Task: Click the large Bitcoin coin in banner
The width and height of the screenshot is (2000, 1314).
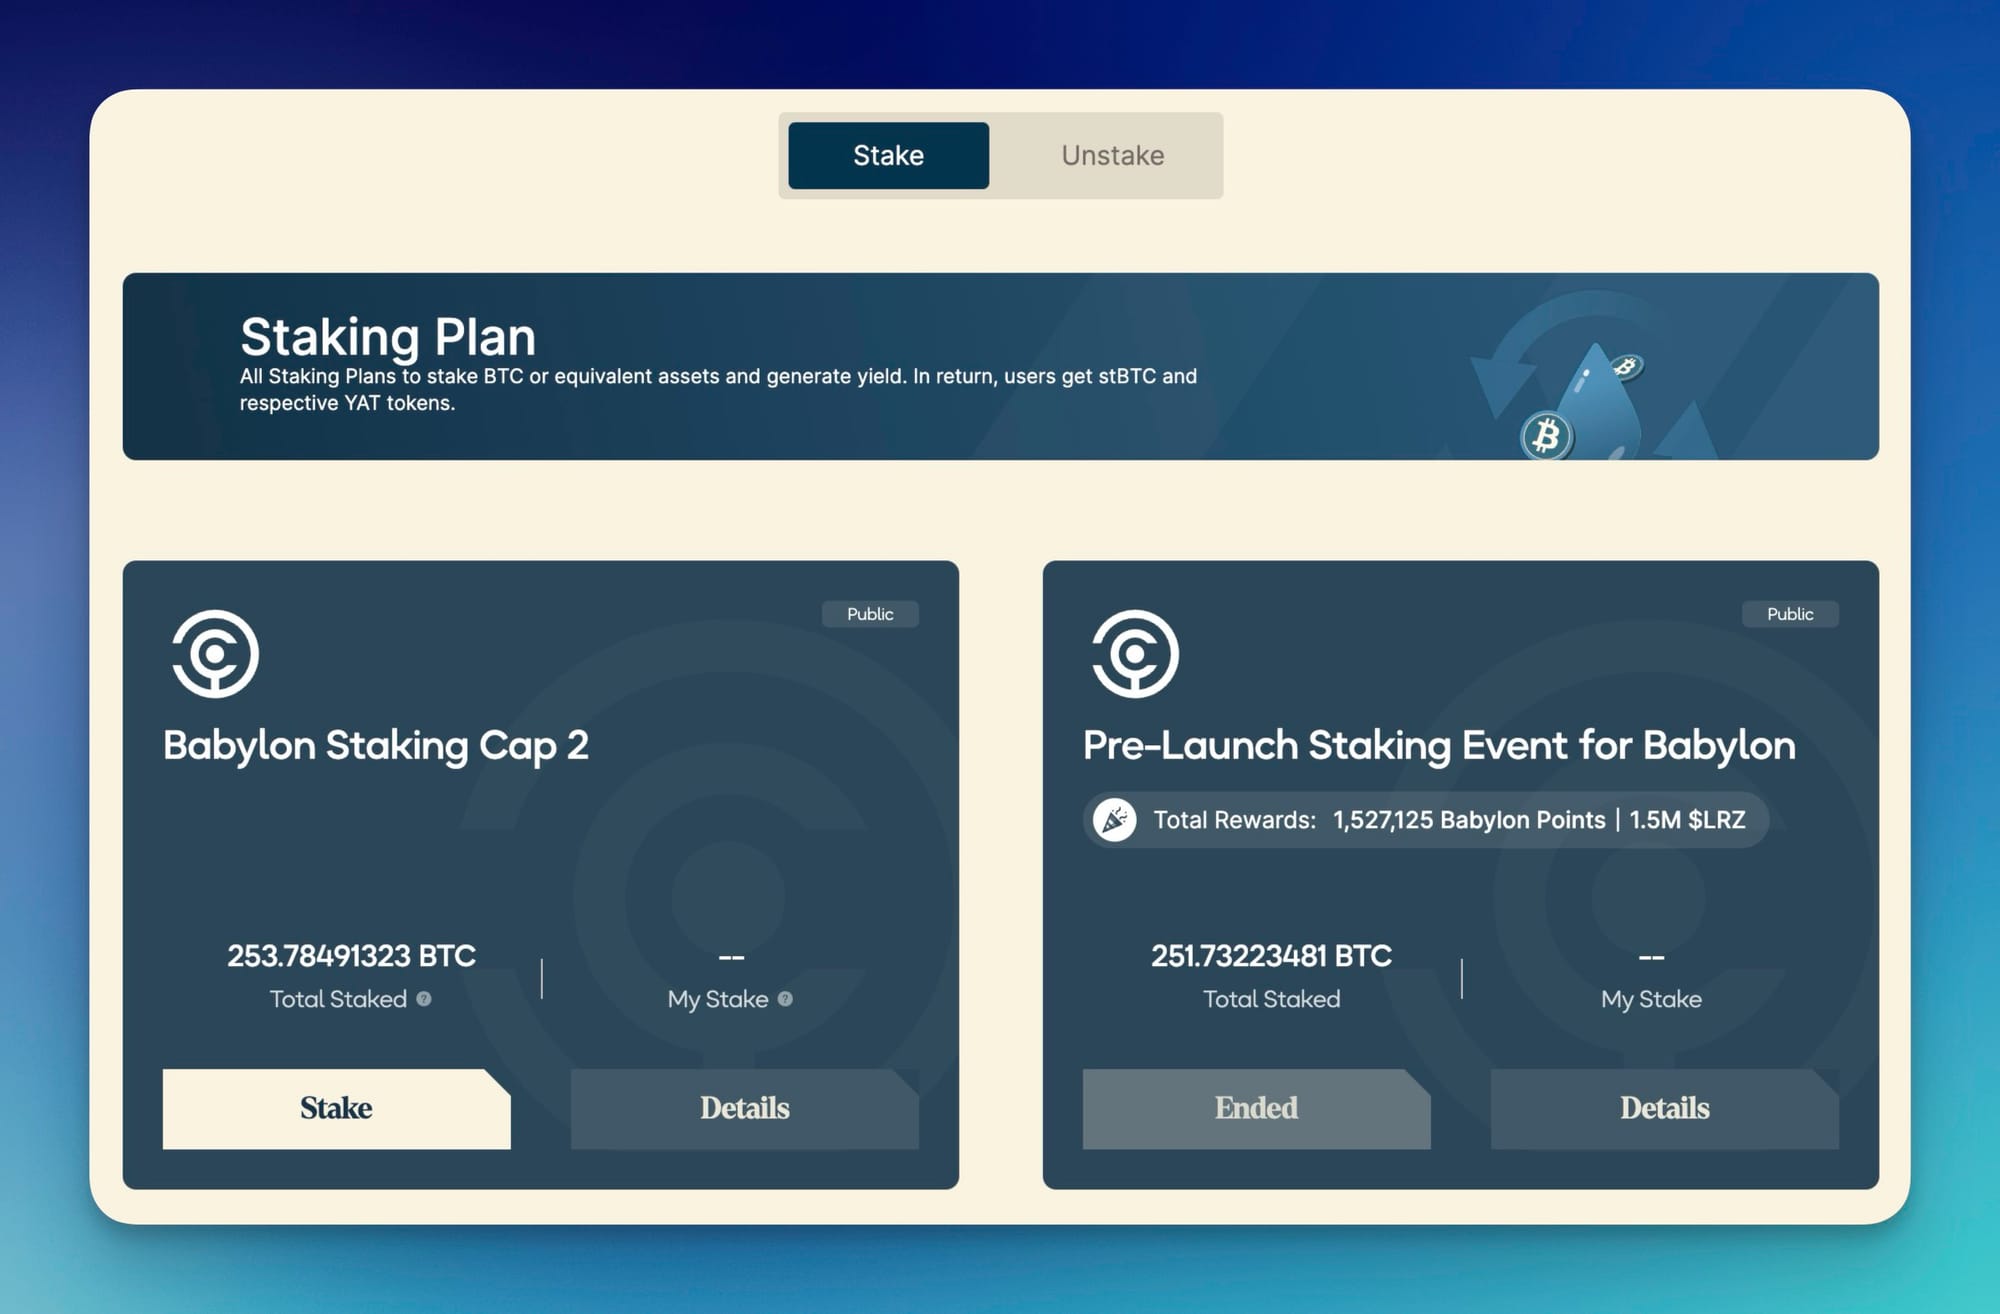Action: point(1546,436)
